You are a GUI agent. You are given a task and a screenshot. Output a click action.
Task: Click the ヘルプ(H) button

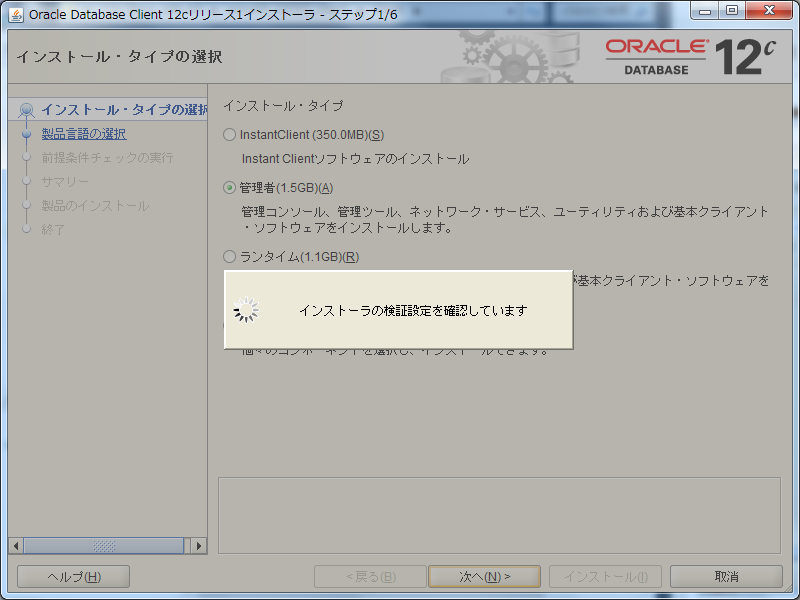(73, 577)
